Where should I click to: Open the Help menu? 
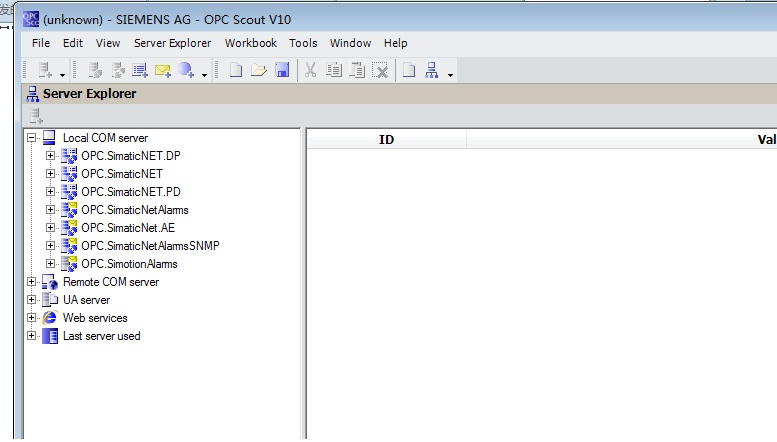(x=395, y=43)
